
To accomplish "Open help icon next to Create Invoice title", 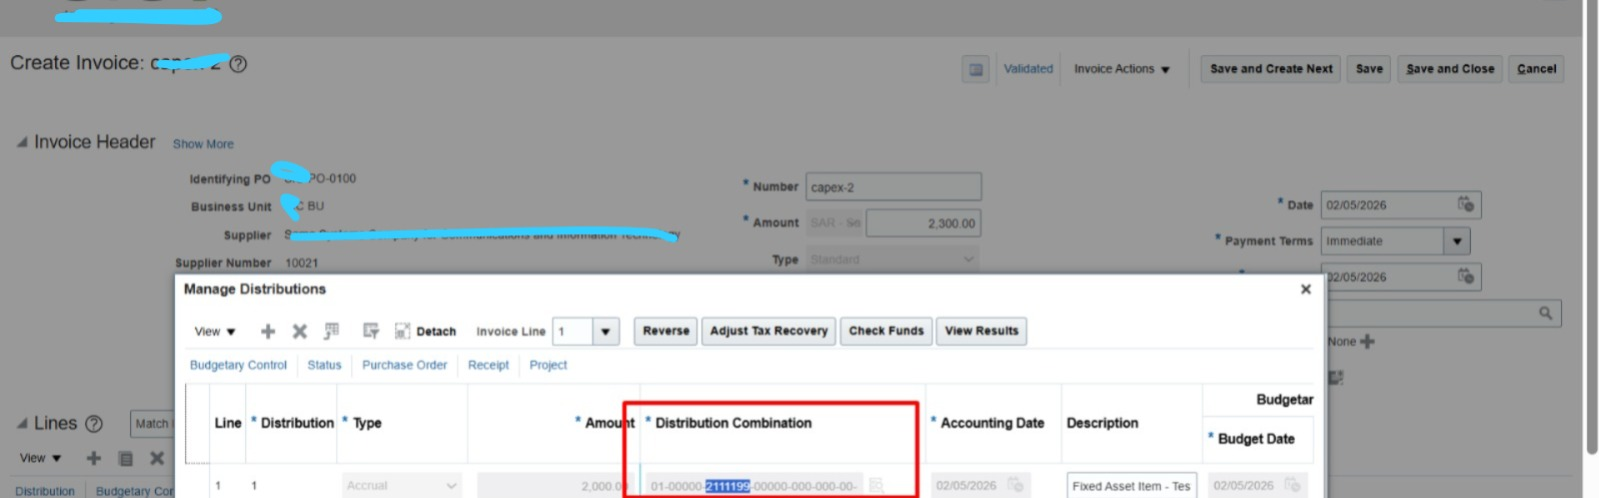I will pyautogui.click(x=238, y=64).
